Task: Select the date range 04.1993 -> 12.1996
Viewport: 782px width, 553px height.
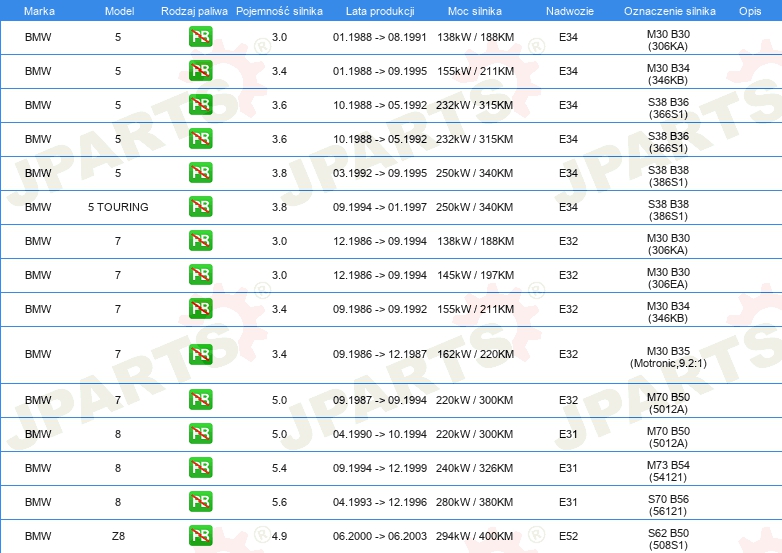Action: tap(380, 502)
